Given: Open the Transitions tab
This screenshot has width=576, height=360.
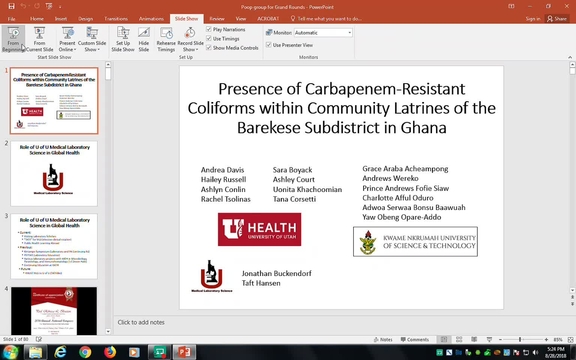Looking at the screenshot, I should [x=116, y=19].
